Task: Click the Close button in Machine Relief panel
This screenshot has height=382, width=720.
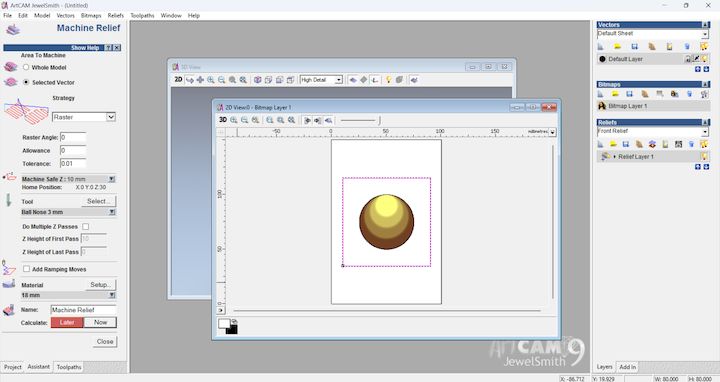Action: pos(105,342)
